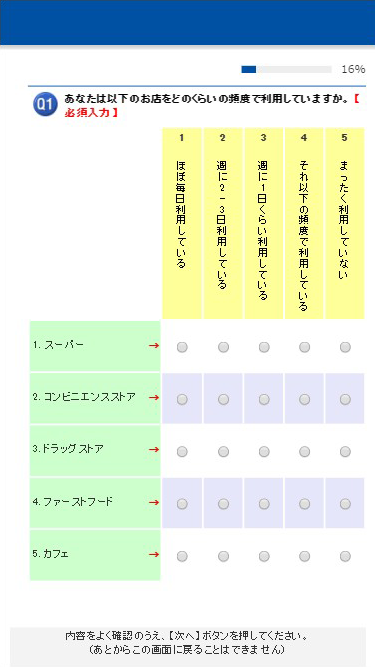This screenshot has height=667, width=375.
Task: Click the 16% survey progress bar
Action: click(287, 69)
